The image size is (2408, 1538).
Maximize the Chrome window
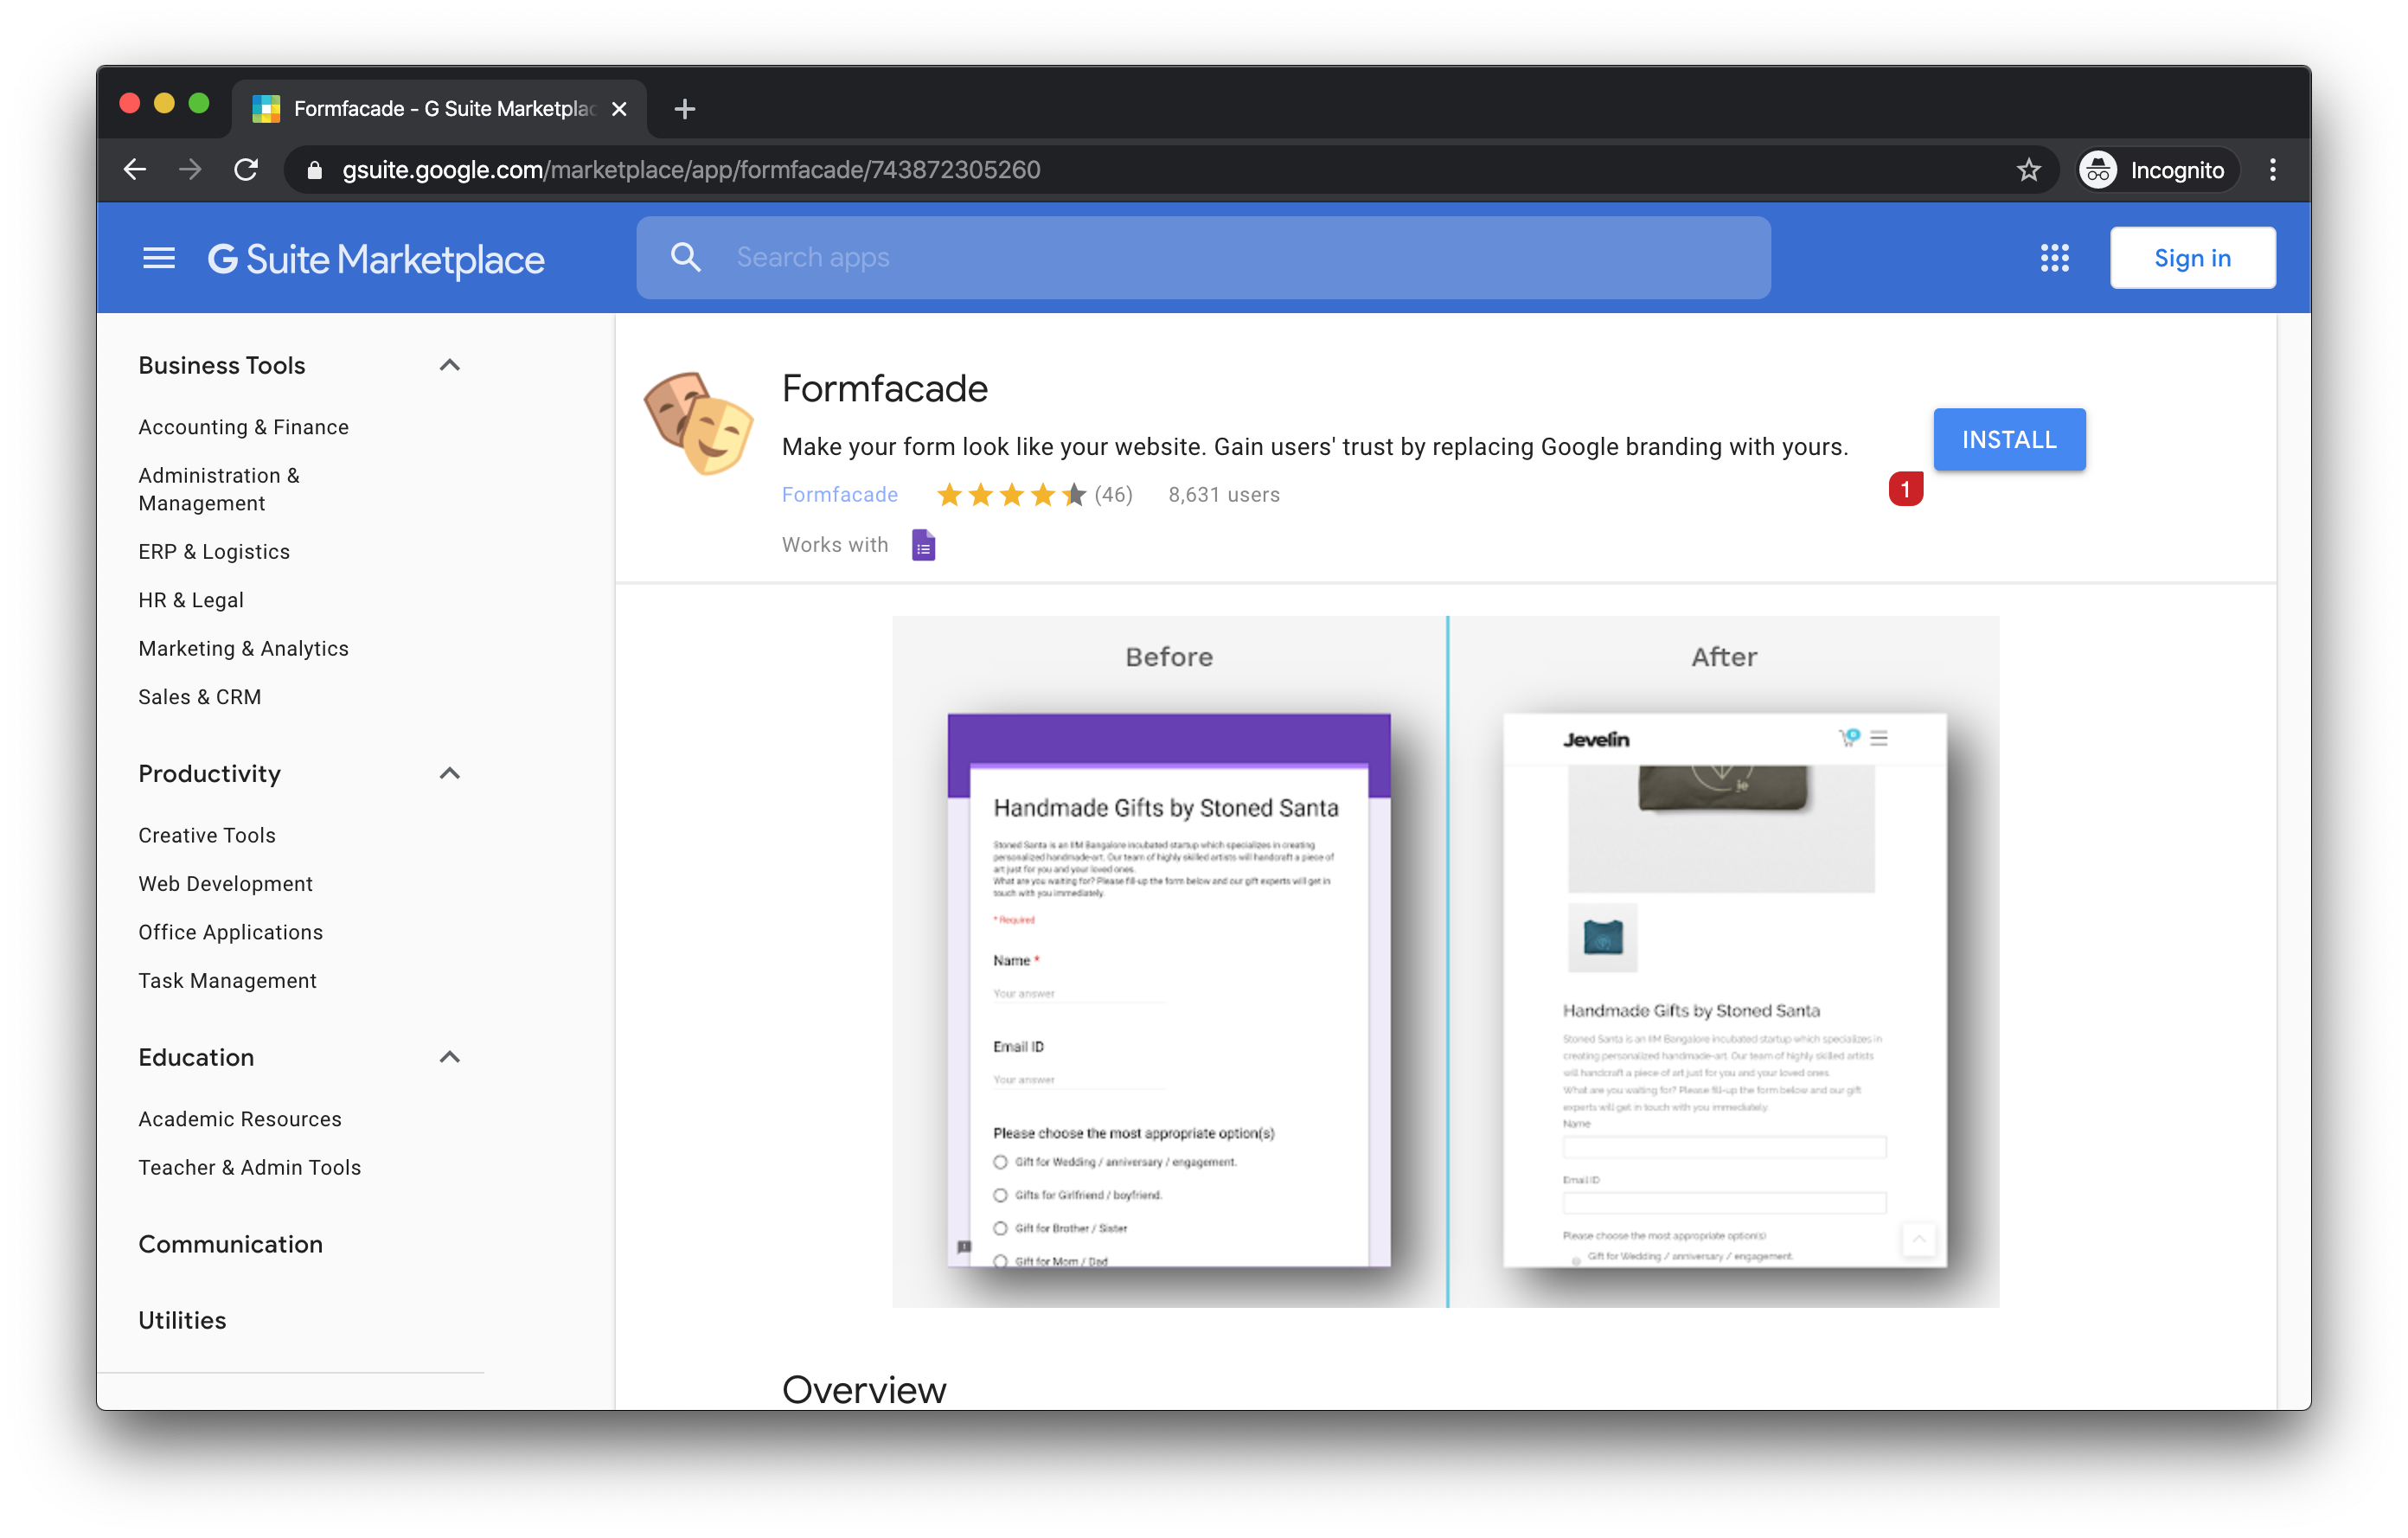coord(199,103)
